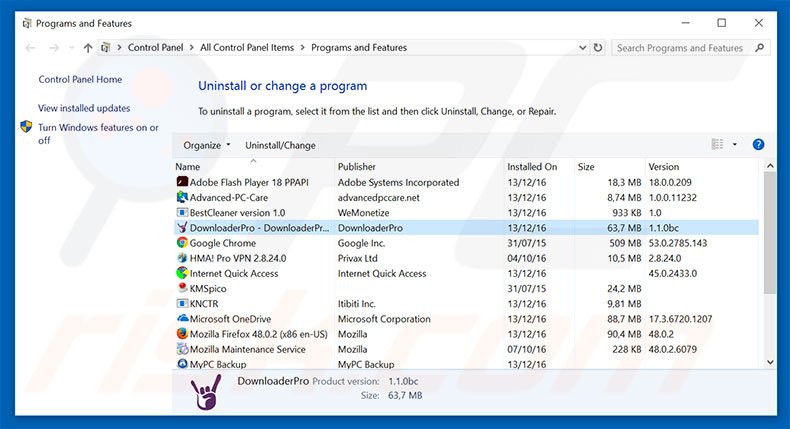Click the Internet Quick Access icon
Viewport: 790px width, 429px height.
(182, 273)
